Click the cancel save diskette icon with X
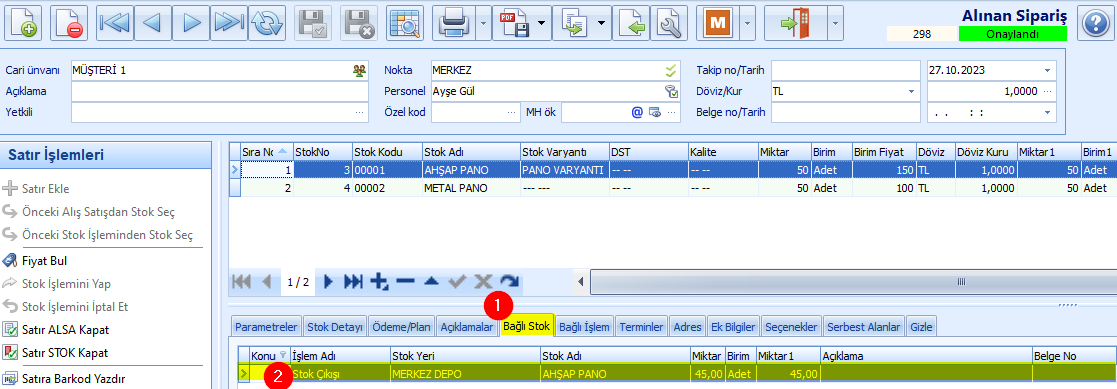 358,23
